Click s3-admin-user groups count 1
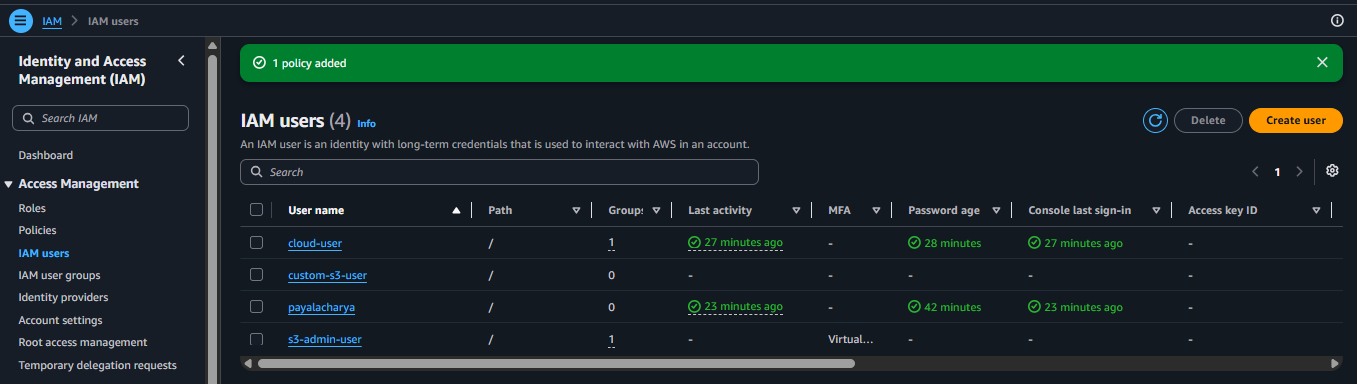This screenshot has height=384, width=1357. 611,339
